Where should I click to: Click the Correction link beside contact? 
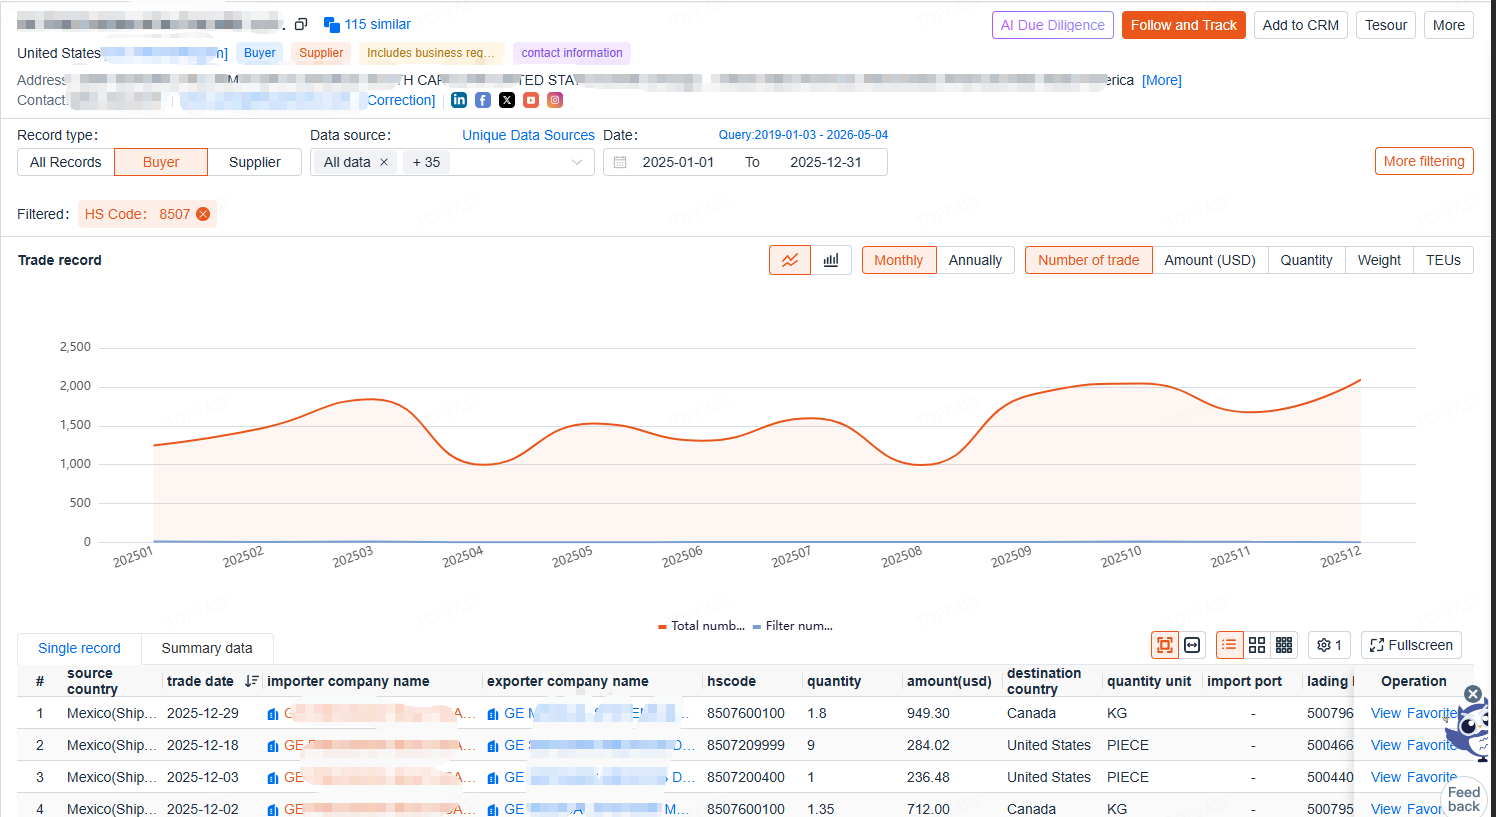[x=401, y=100]
